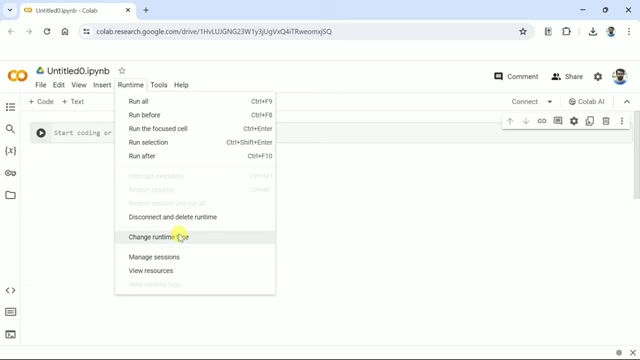640x360 pixels.
Task: Open cell editor settings gear
Action: pos(574,121)
